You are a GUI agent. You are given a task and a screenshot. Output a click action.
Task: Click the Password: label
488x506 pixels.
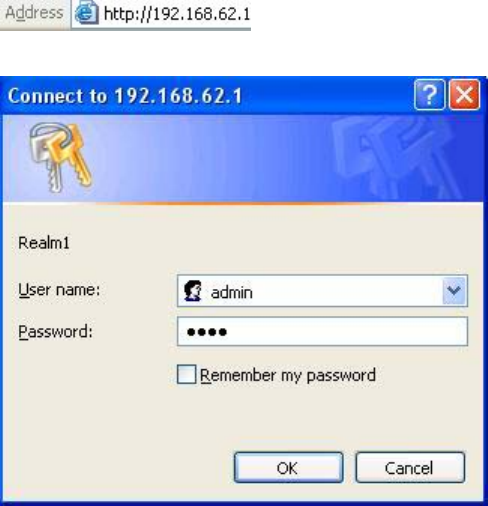pos(55,332)
